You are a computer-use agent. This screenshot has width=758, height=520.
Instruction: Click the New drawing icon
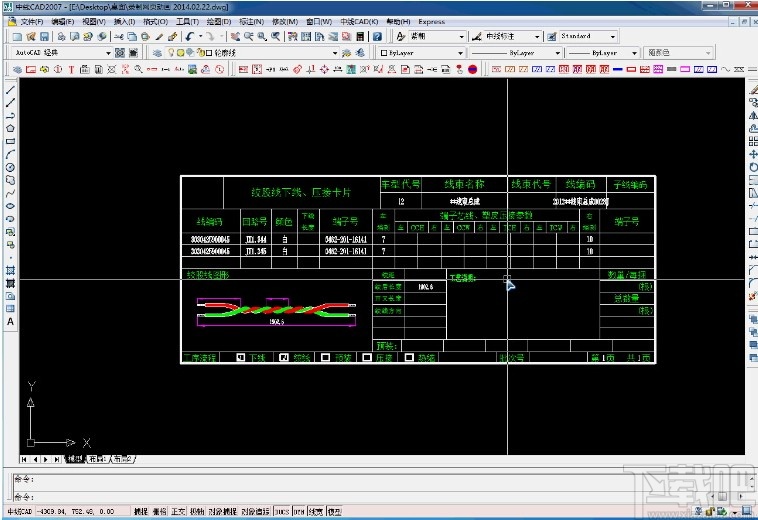pos(17,37)
